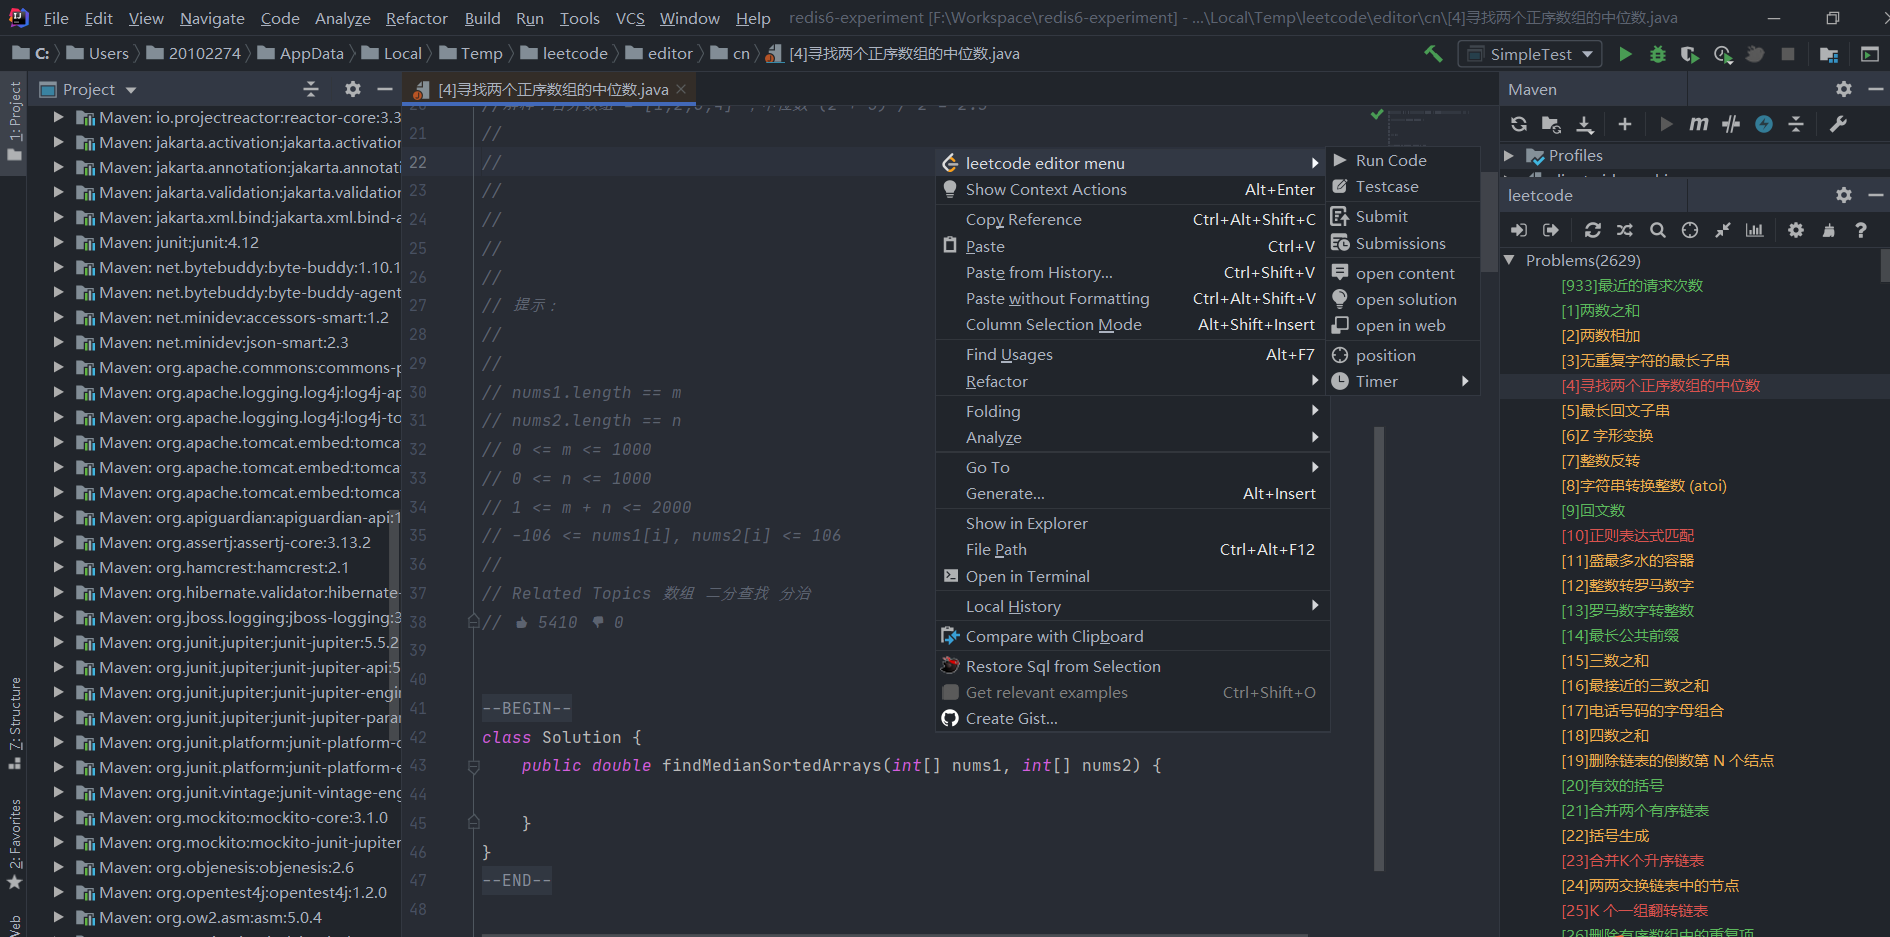Download Maven sources and documentation
This screenshot has width=1890, height=937.
coord(1585,124)
